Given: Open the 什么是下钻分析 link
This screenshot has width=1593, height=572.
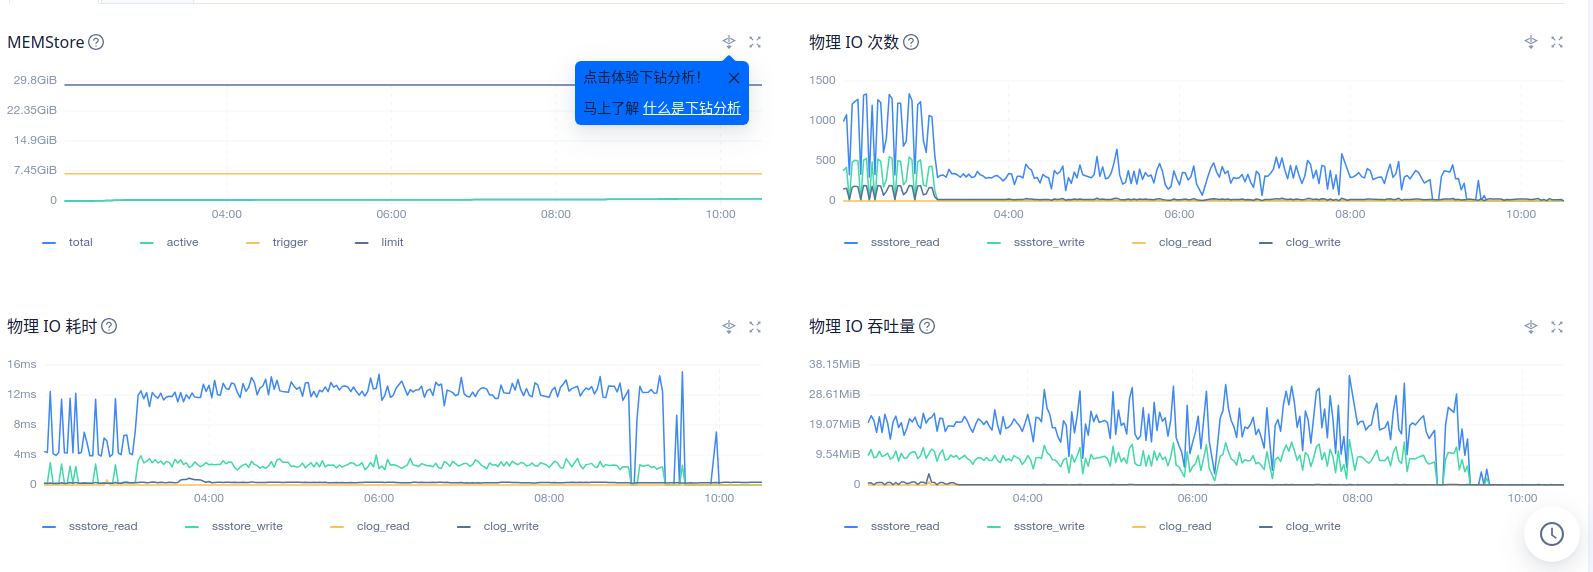Looking at the screenshot, I should [x=692, y=108].
